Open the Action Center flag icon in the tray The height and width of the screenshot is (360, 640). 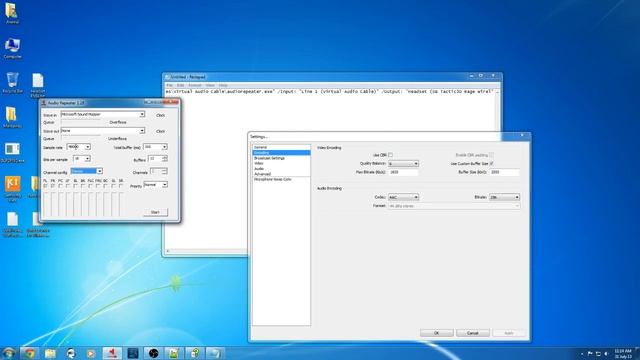click(590, 354)
